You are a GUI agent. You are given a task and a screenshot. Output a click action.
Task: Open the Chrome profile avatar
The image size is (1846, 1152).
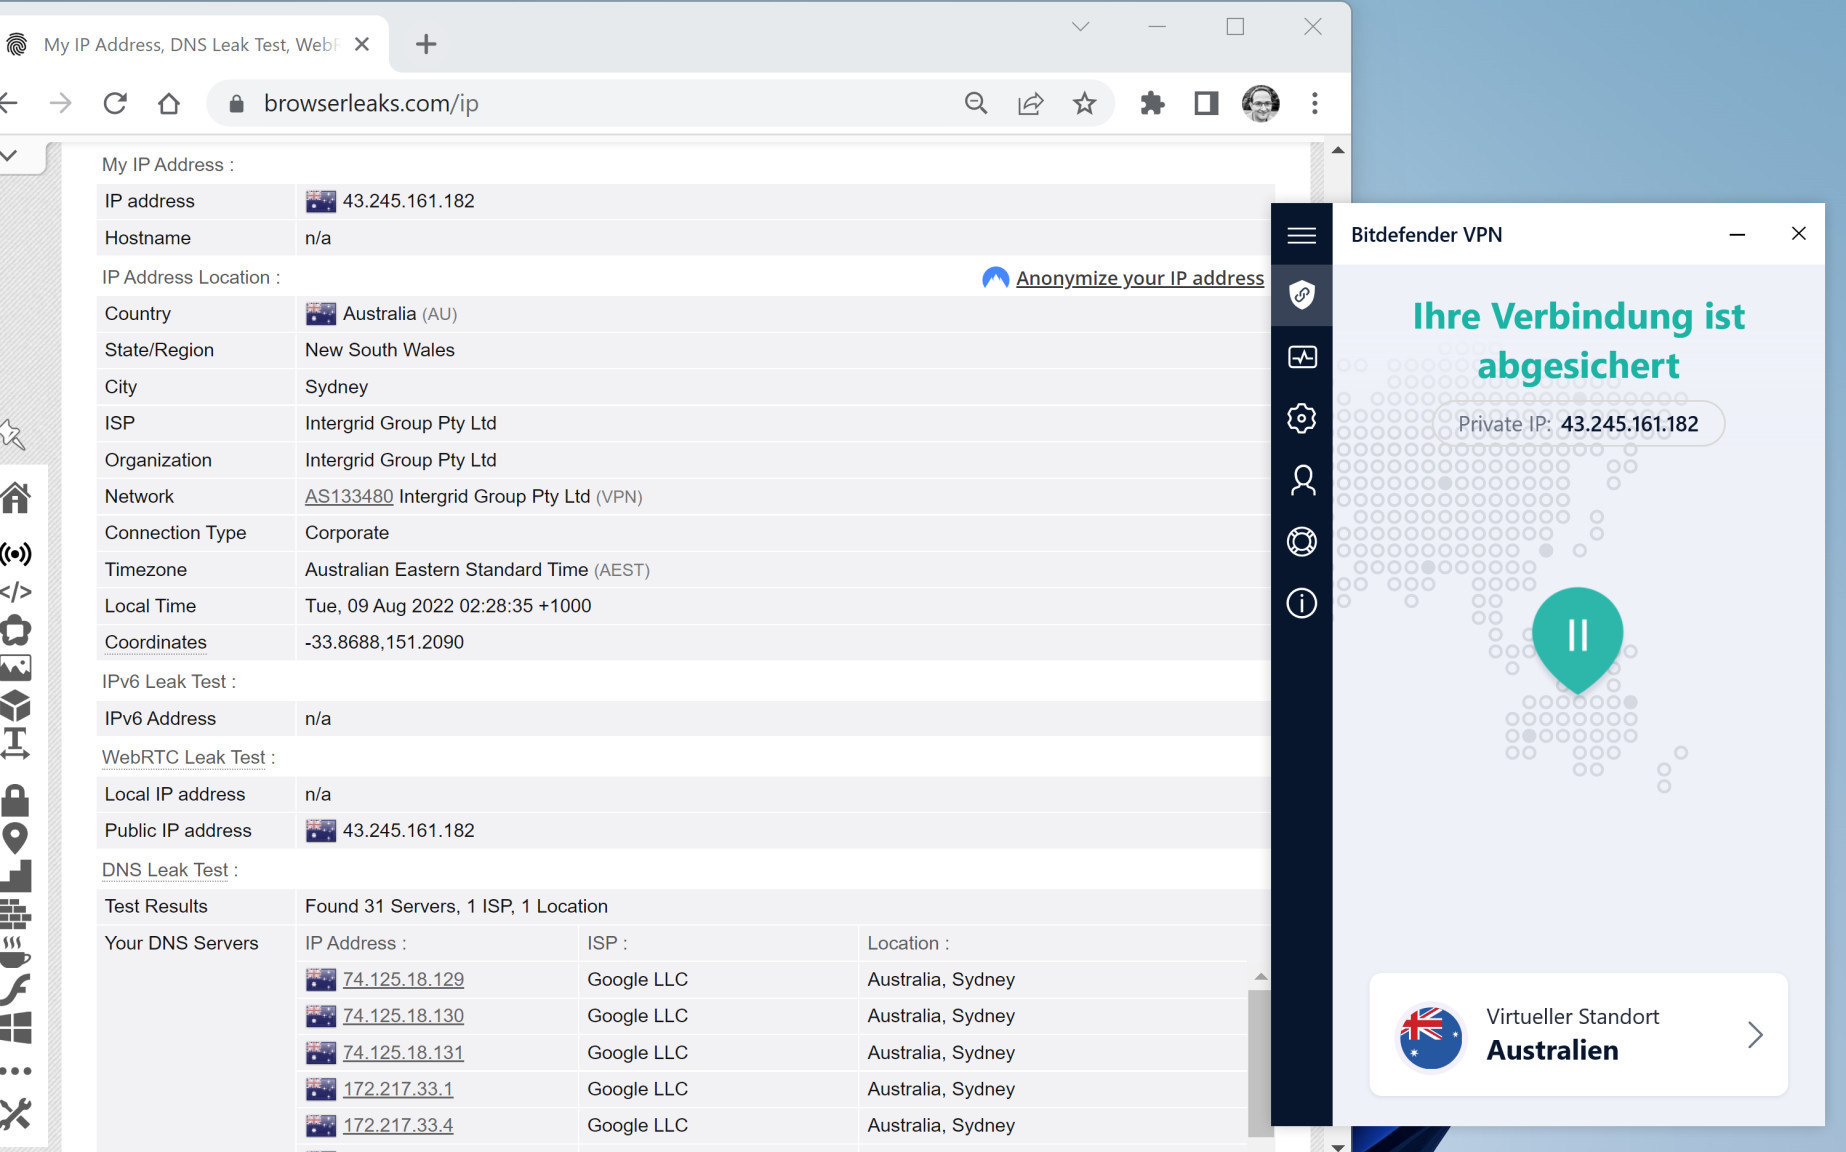click(x=1260, y=103)
